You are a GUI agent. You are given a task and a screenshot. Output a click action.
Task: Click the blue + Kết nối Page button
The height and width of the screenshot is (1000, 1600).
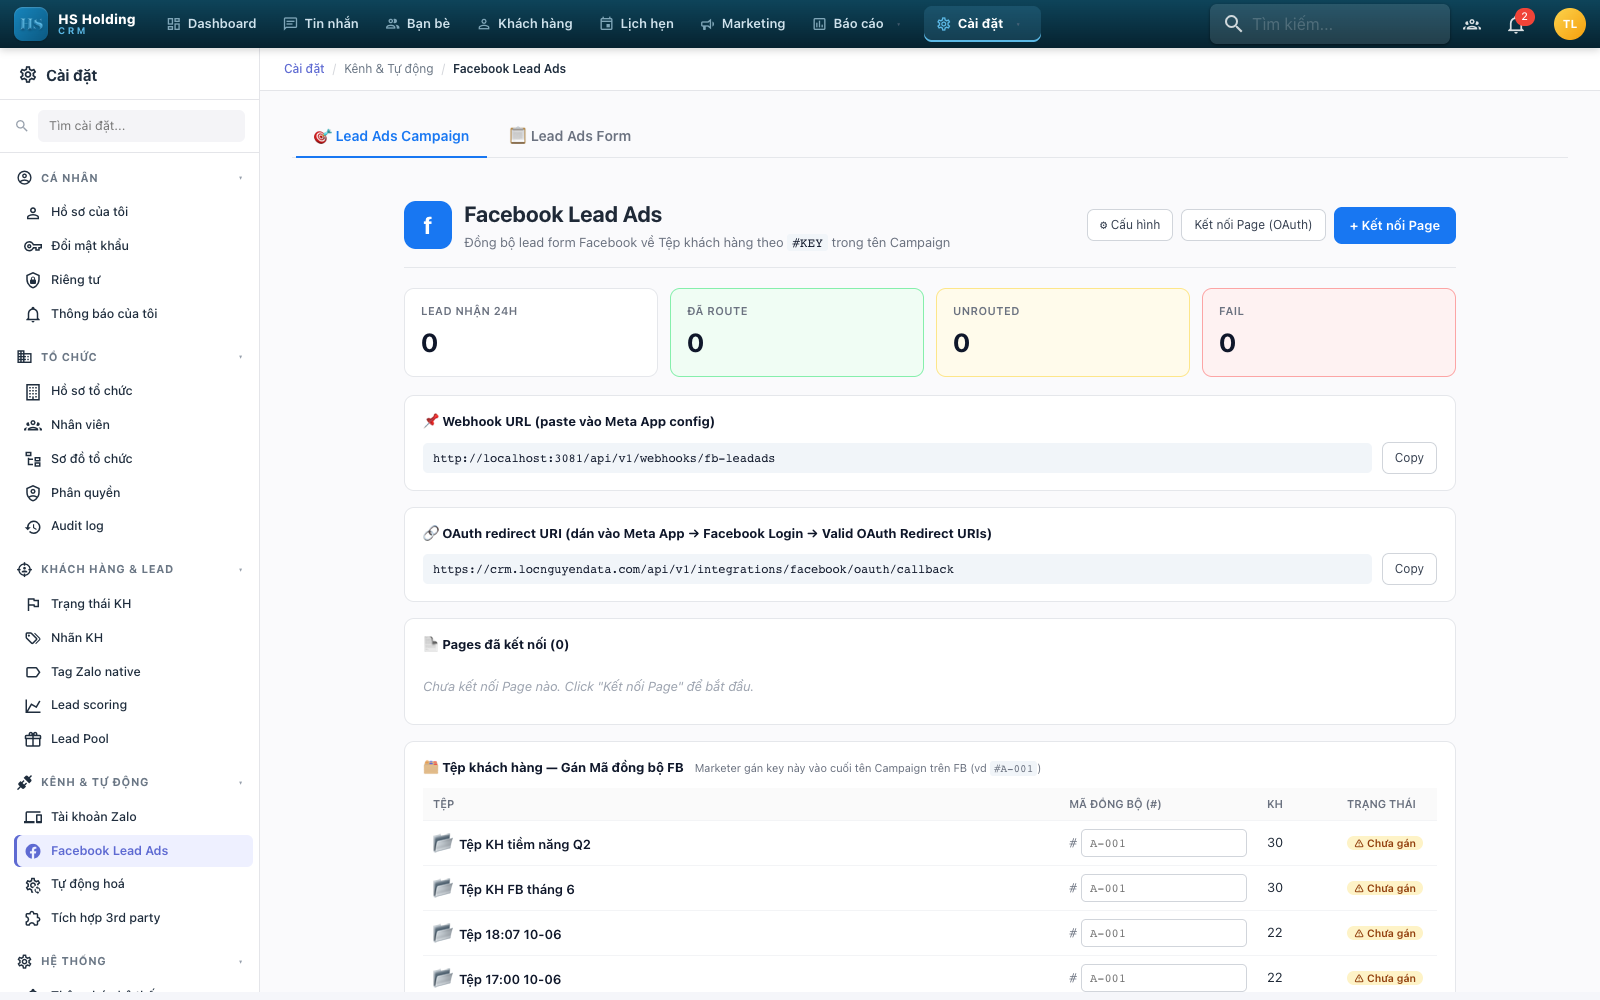coord(1395,225)
